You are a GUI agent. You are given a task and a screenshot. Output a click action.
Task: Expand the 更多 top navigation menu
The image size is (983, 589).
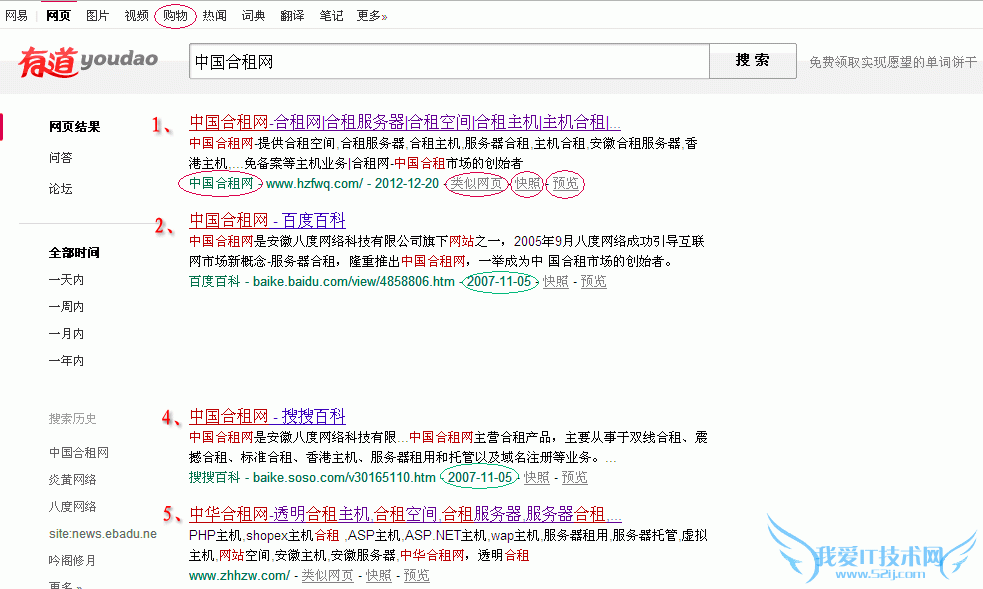pos(372,16)
